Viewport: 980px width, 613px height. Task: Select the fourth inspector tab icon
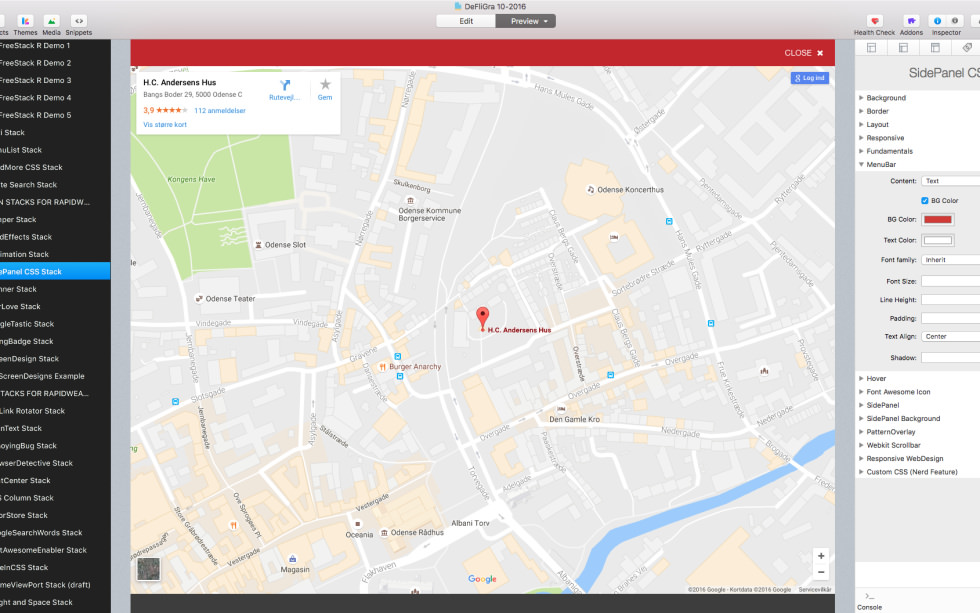click(967, 47)
